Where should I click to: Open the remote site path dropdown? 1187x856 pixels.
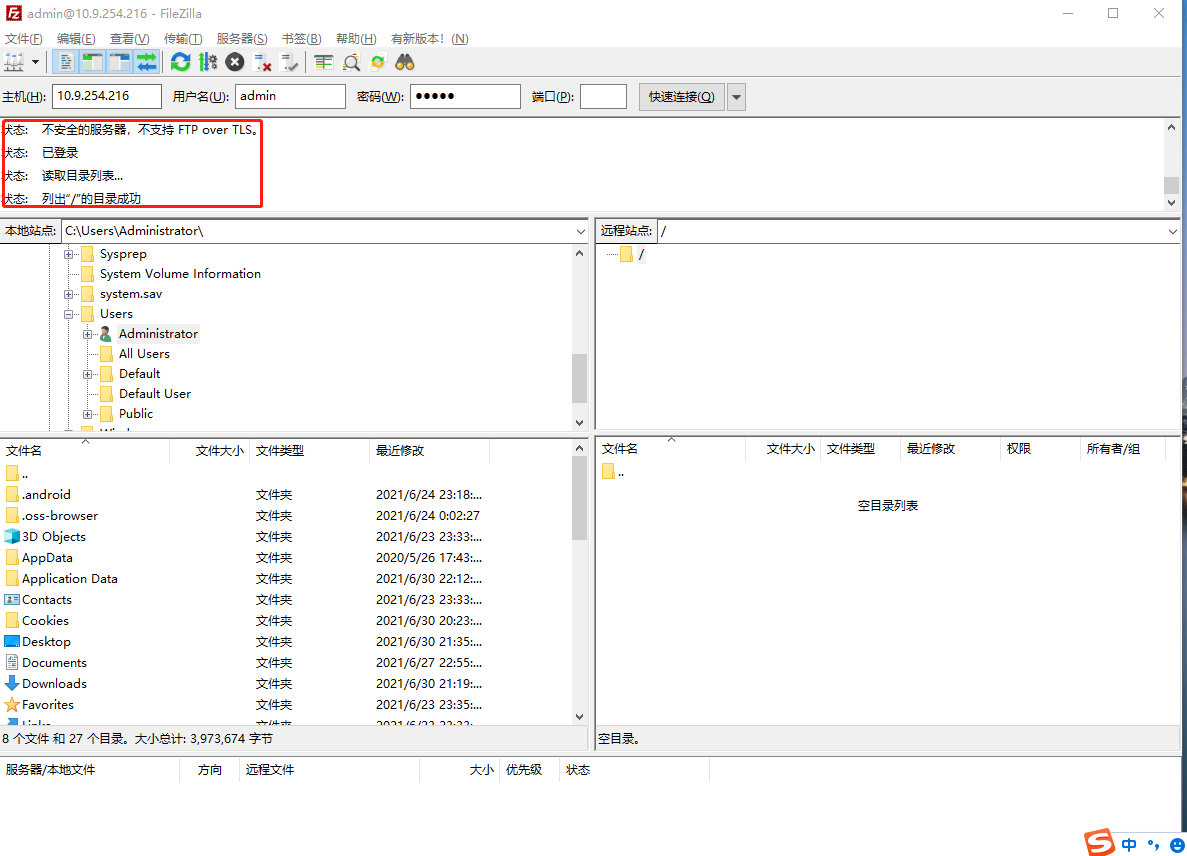[x=1173, y=232]
